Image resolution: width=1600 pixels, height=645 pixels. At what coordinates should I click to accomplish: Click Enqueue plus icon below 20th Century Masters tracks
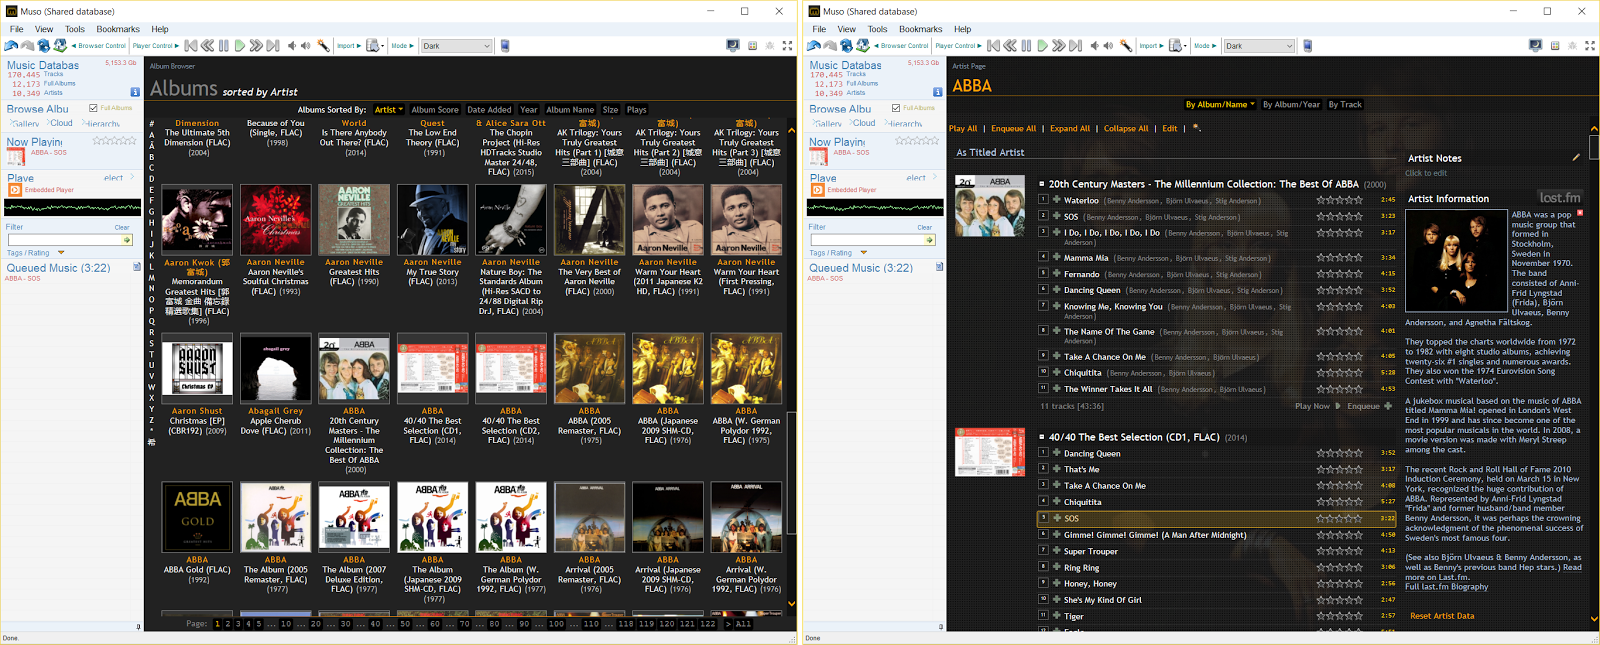coord(1388,406)
